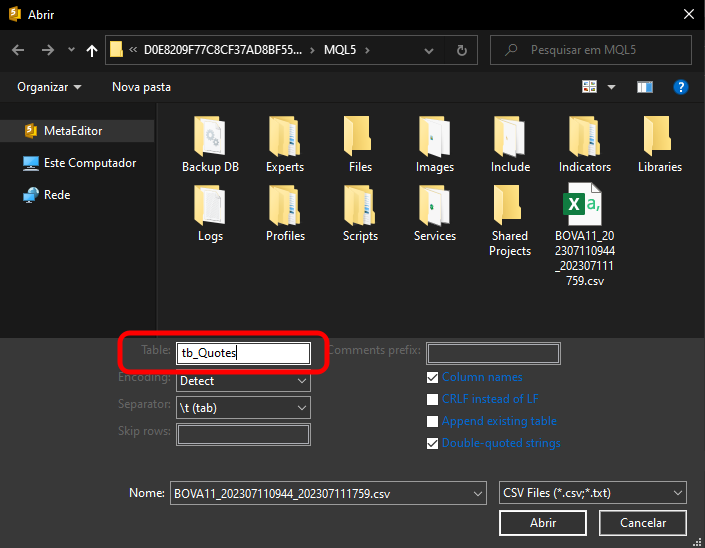Expand hidden path chevrons in address bar
705x548 pixels.
click(x=133, y=49)
